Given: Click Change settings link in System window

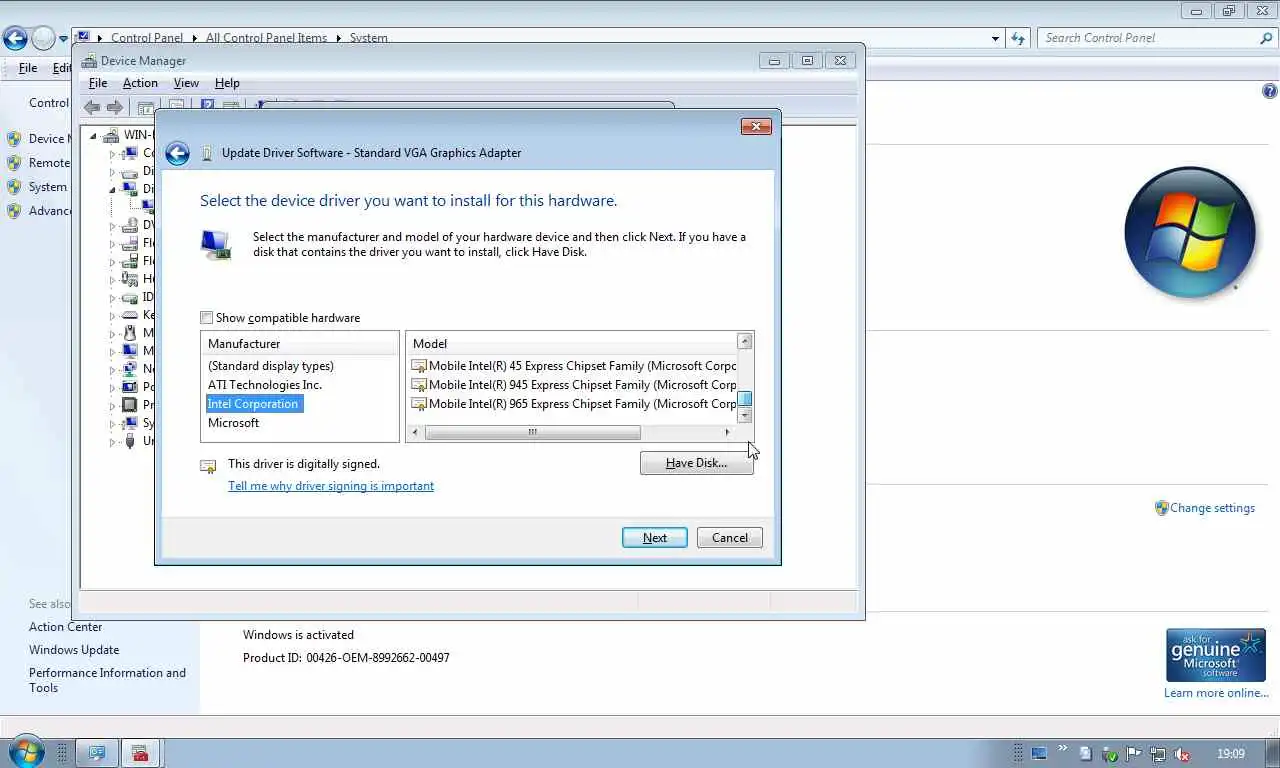Looking at the screenshot, I should coord(1212,508).
